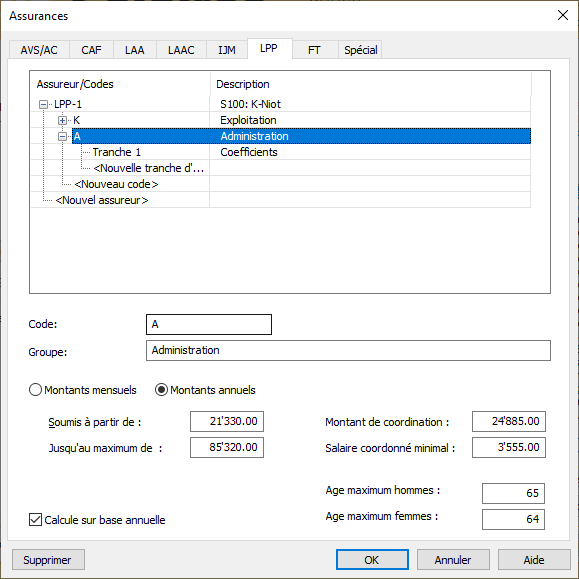Screen dimensions: 579x579
Task: Select the Tranche 1 tree item
Action: (117, 152)
